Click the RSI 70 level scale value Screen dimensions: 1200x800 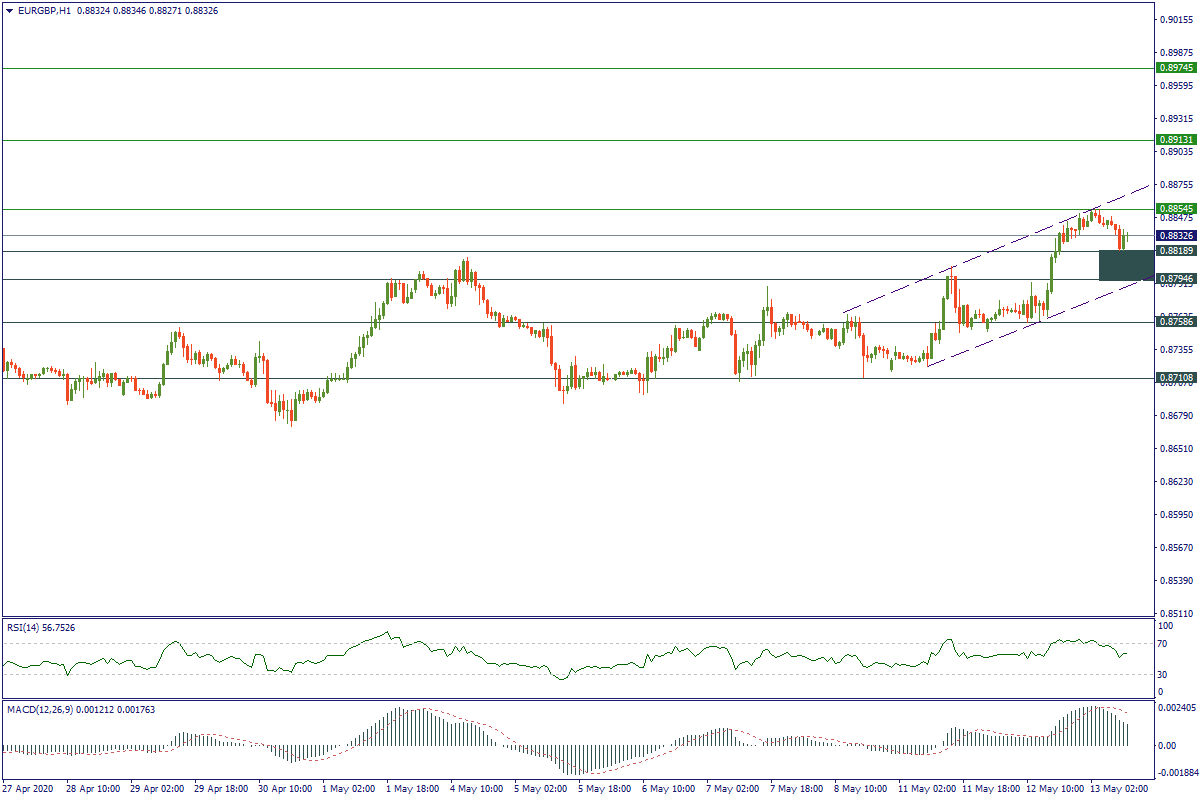pos(1161,644)
